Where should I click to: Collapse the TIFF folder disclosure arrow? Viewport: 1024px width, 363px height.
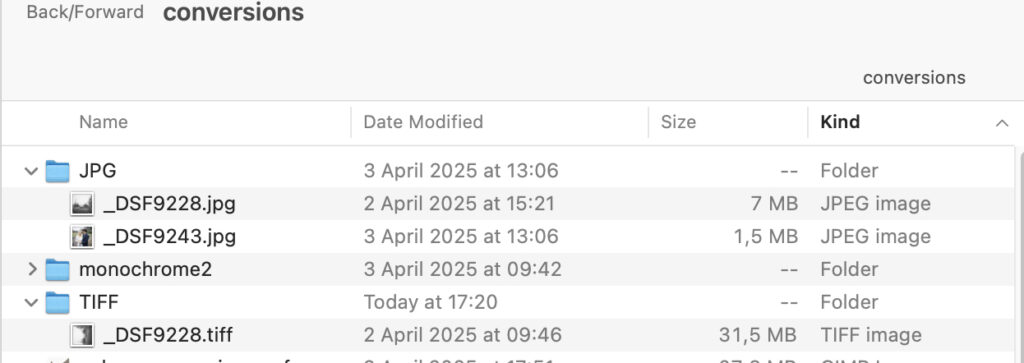(x=31, y=302)
